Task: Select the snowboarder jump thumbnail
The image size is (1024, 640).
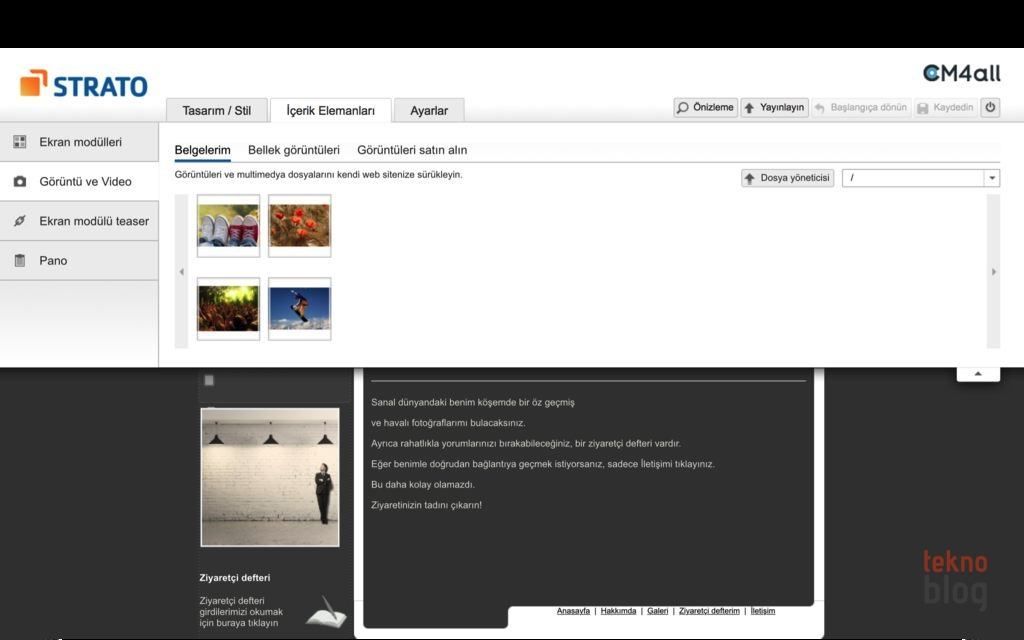Action: point(299,309)
